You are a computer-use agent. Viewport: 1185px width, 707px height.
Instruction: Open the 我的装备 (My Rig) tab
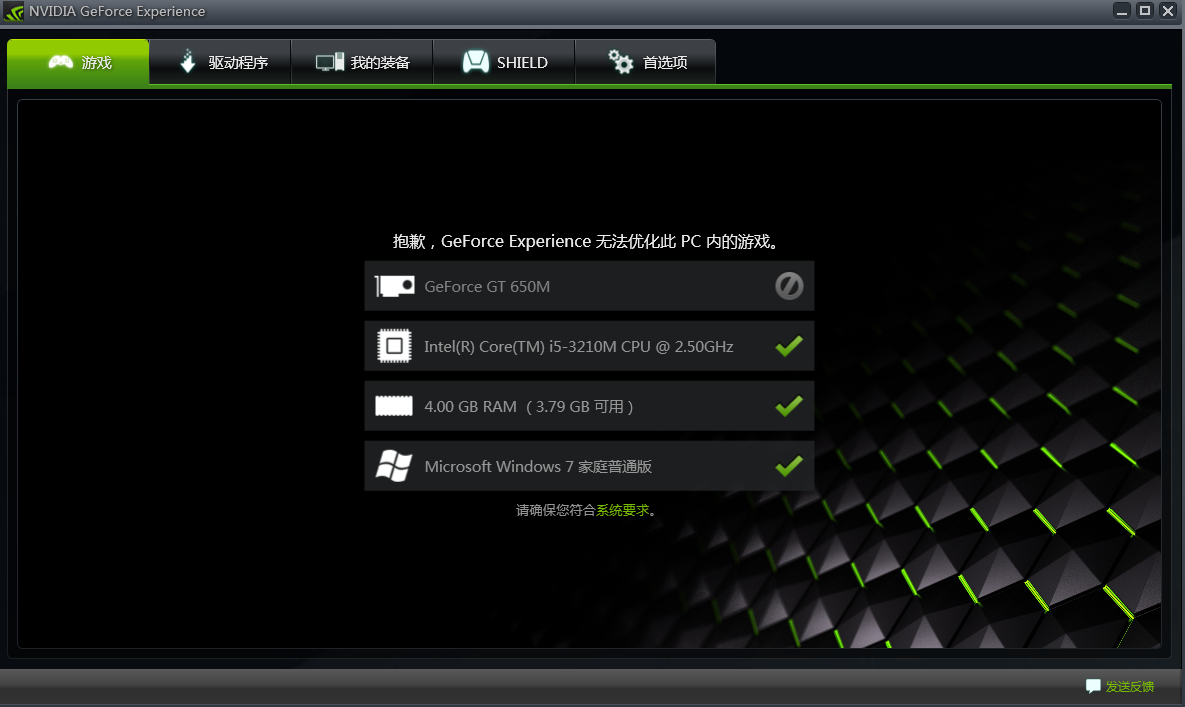coord(362,62)
